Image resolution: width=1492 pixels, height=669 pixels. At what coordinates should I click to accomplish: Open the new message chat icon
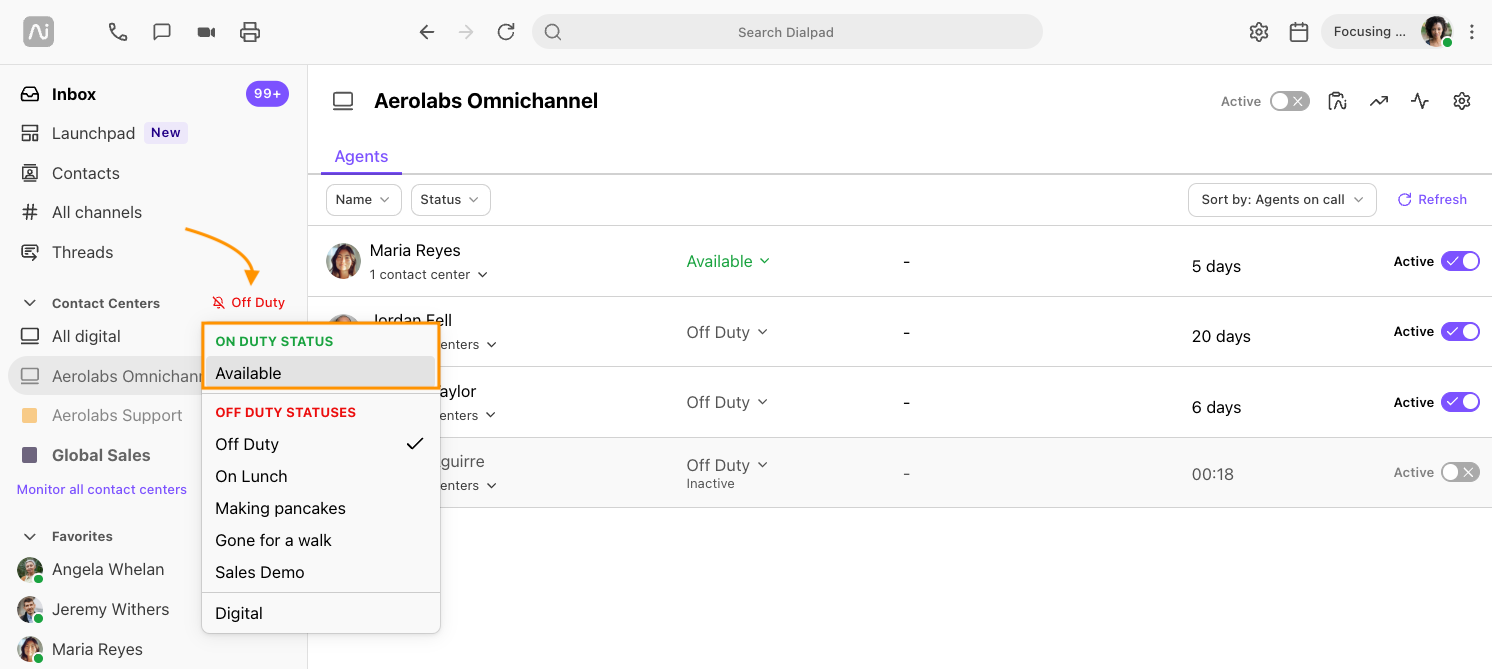pyautogui.click(x=162, y=32)
